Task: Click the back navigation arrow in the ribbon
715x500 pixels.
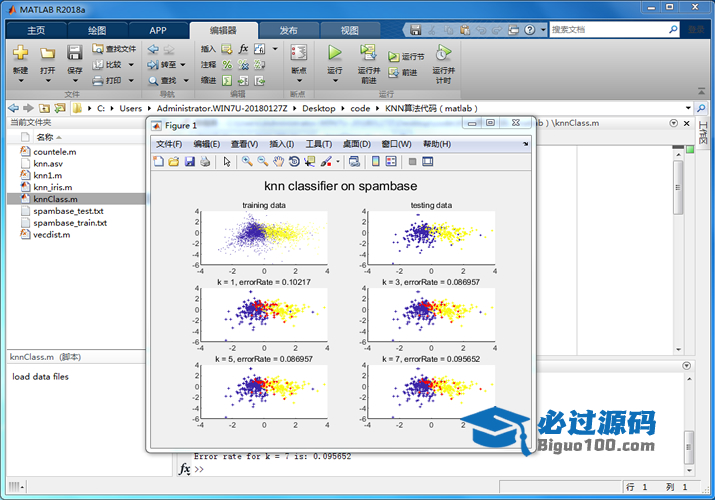Action: pyautogui.click(x=153, y=49)
